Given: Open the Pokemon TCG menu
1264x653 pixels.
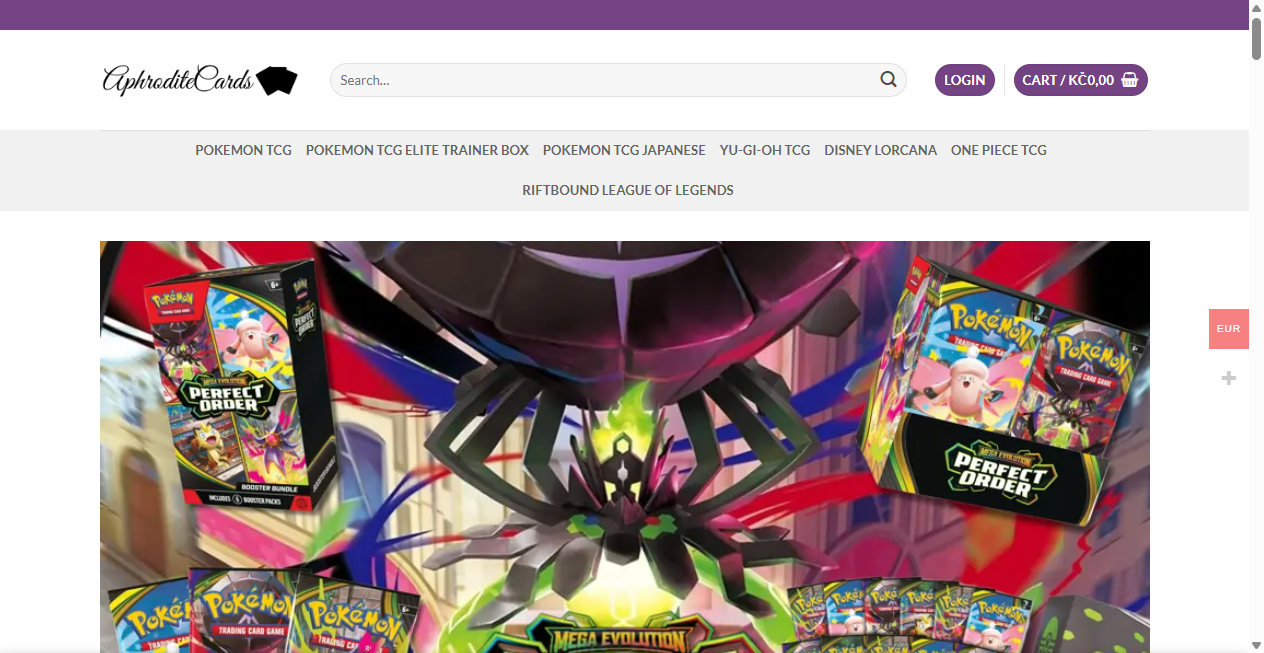Looking at the screenshot, I should 243,150.
